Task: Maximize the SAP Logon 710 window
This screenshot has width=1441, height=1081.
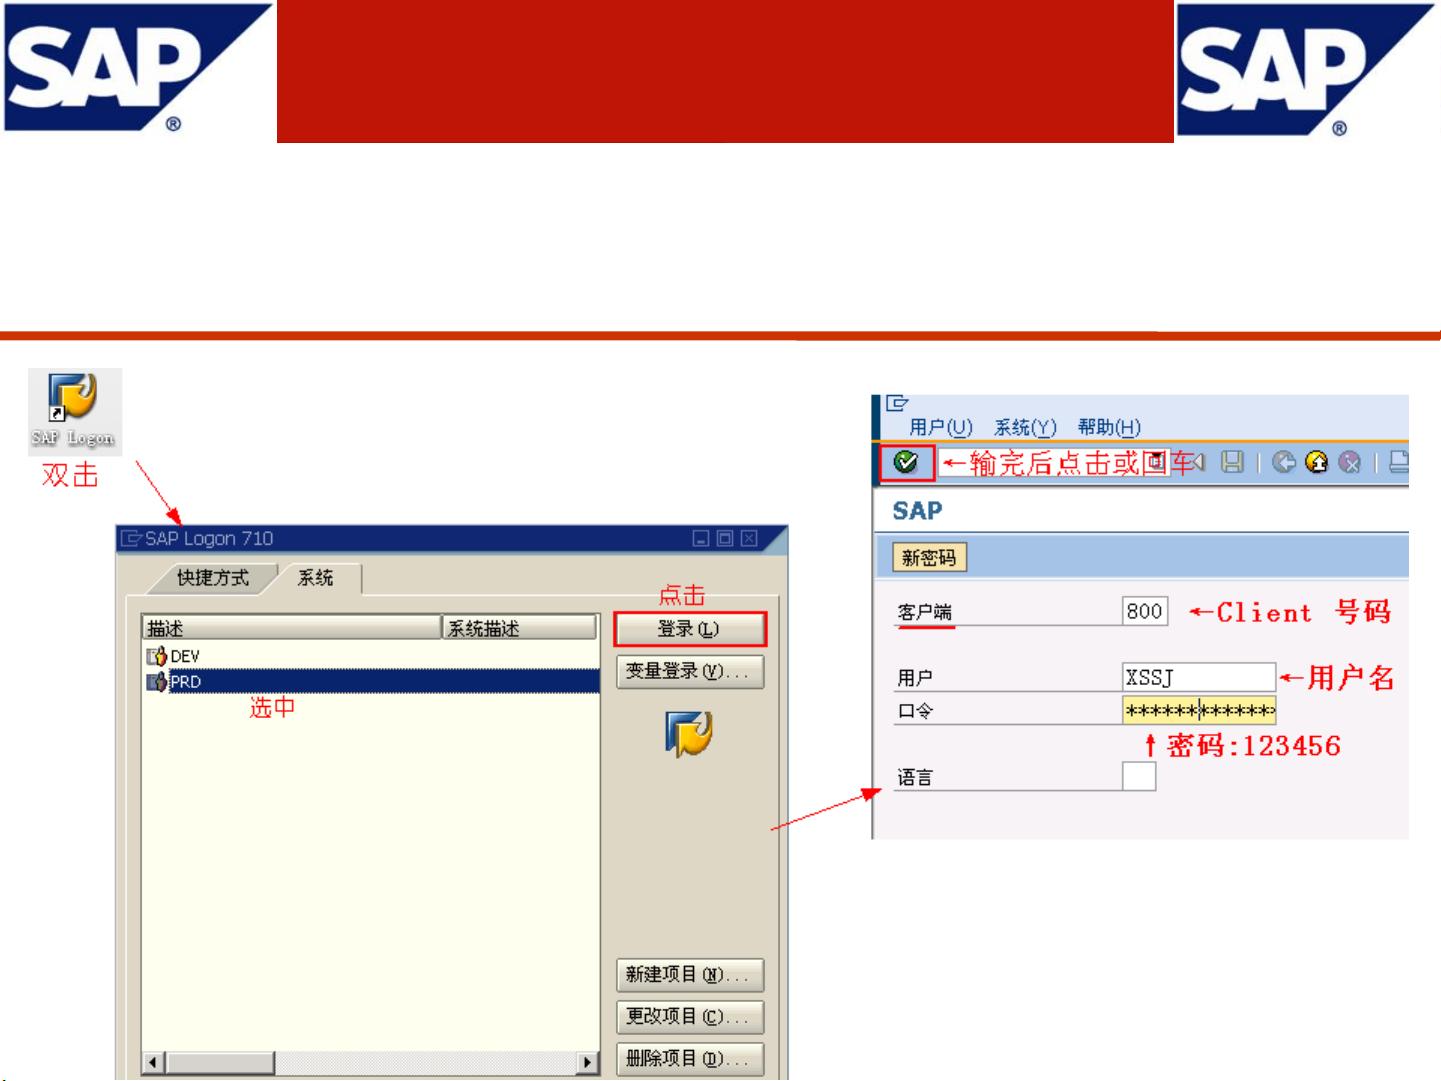Action: 725,539
